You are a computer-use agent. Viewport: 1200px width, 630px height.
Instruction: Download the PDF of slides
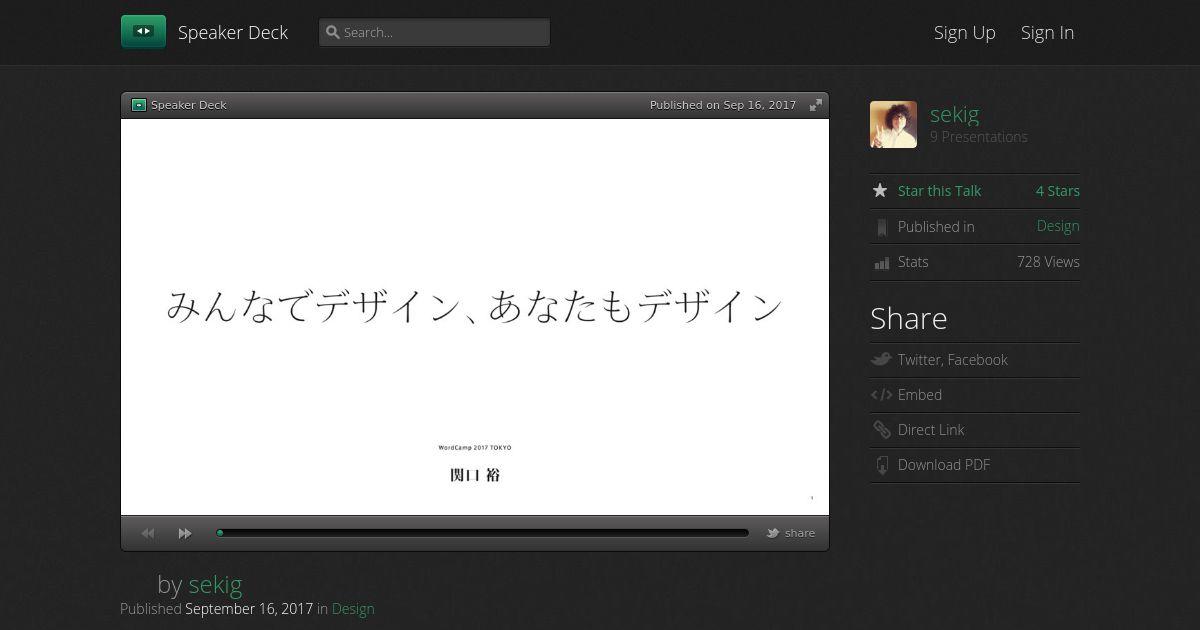944,465
